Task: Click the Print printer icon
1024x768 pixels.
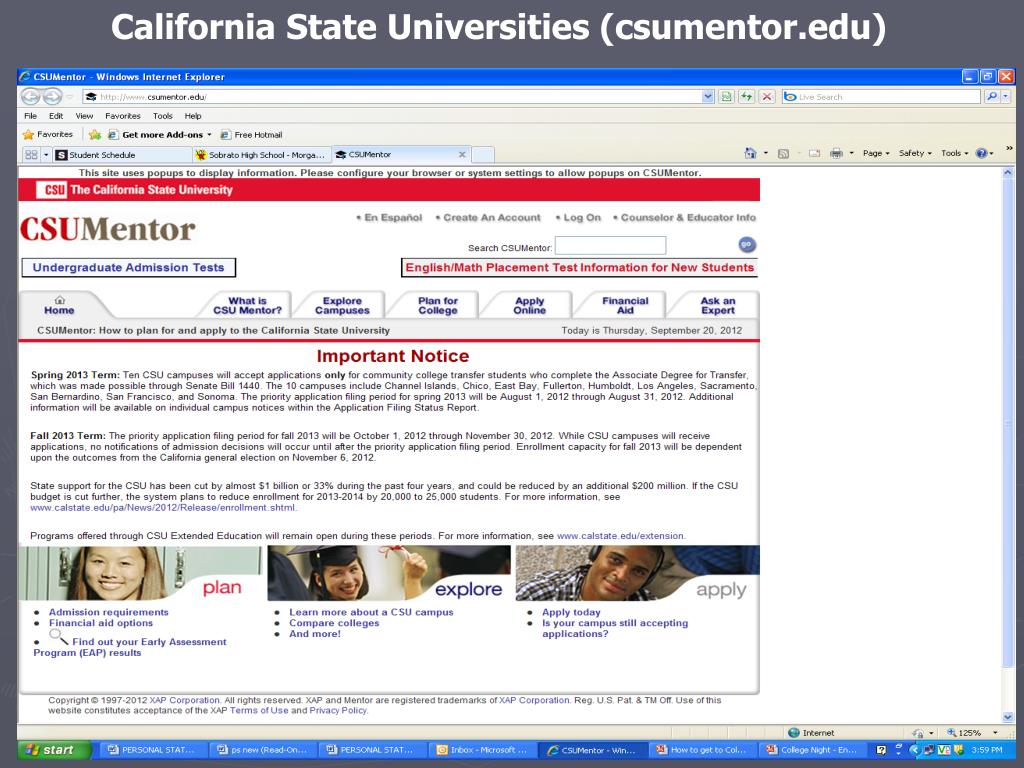Action: pos(836,153)
